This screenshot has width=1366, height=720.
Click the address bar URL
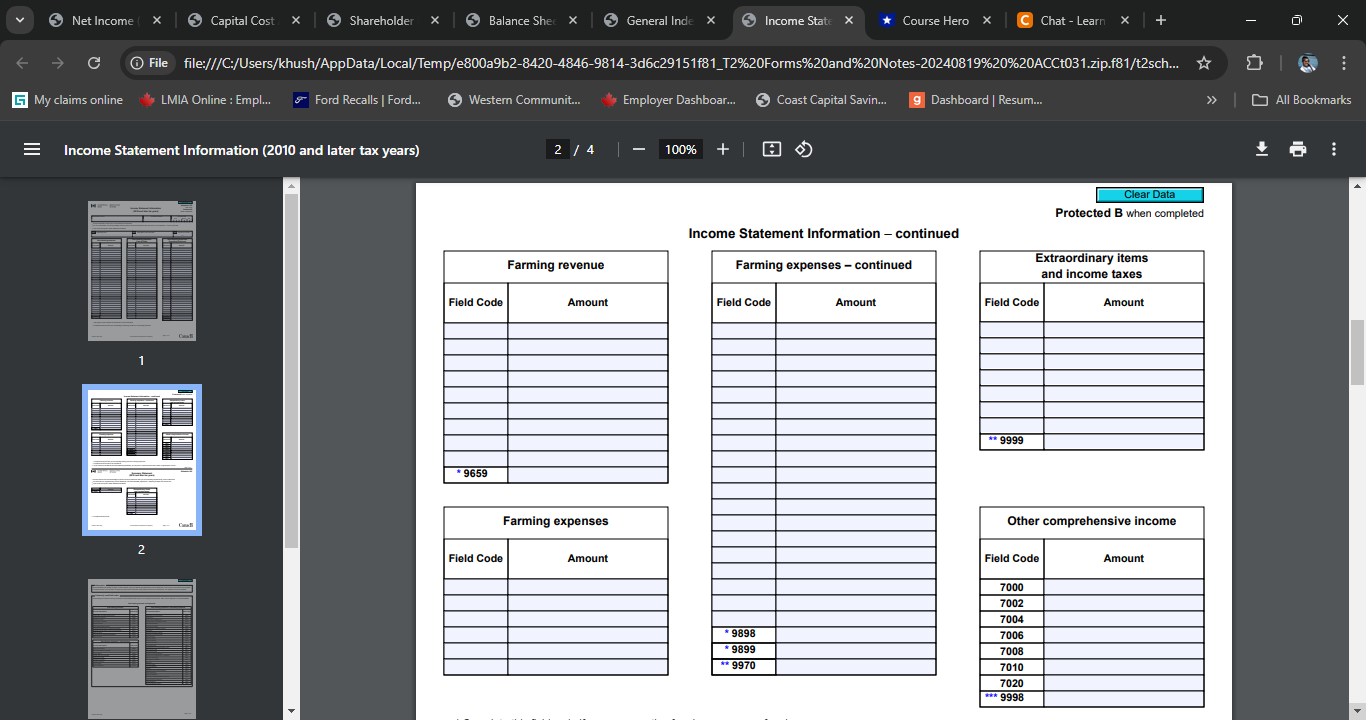click(681, 63)
